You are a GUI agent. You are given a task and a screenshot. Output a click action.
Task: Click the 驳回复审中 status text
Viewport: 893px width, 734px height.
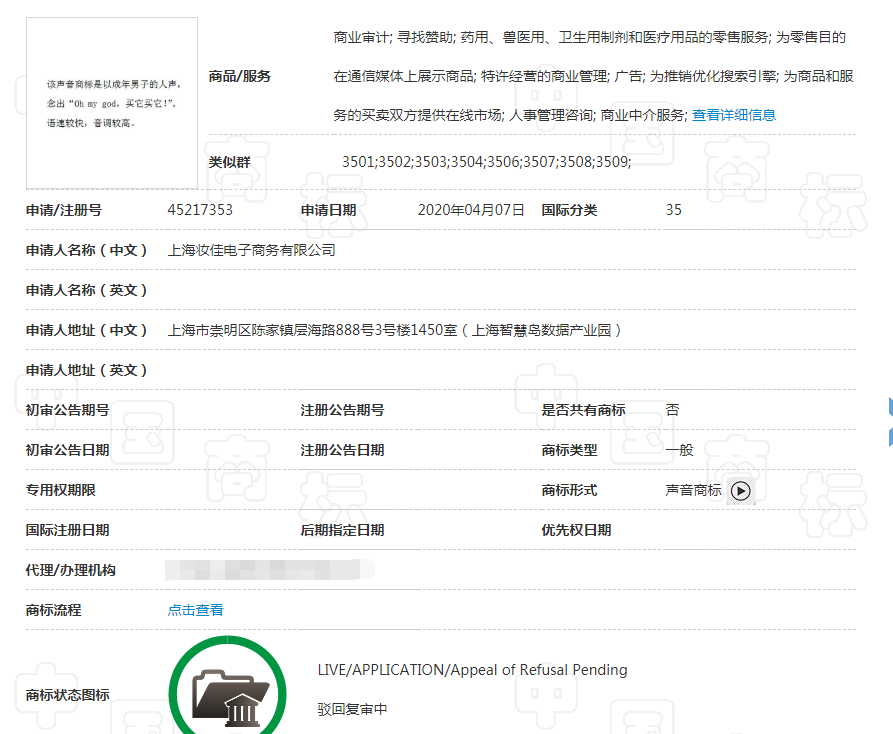click(x=352, y=710)
